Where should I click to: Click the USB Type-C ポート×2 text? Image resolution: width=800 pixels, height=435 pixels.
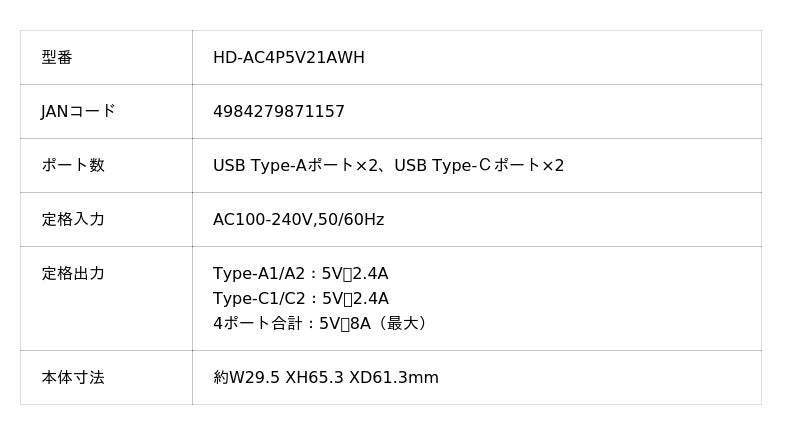[x=479, y=166]
